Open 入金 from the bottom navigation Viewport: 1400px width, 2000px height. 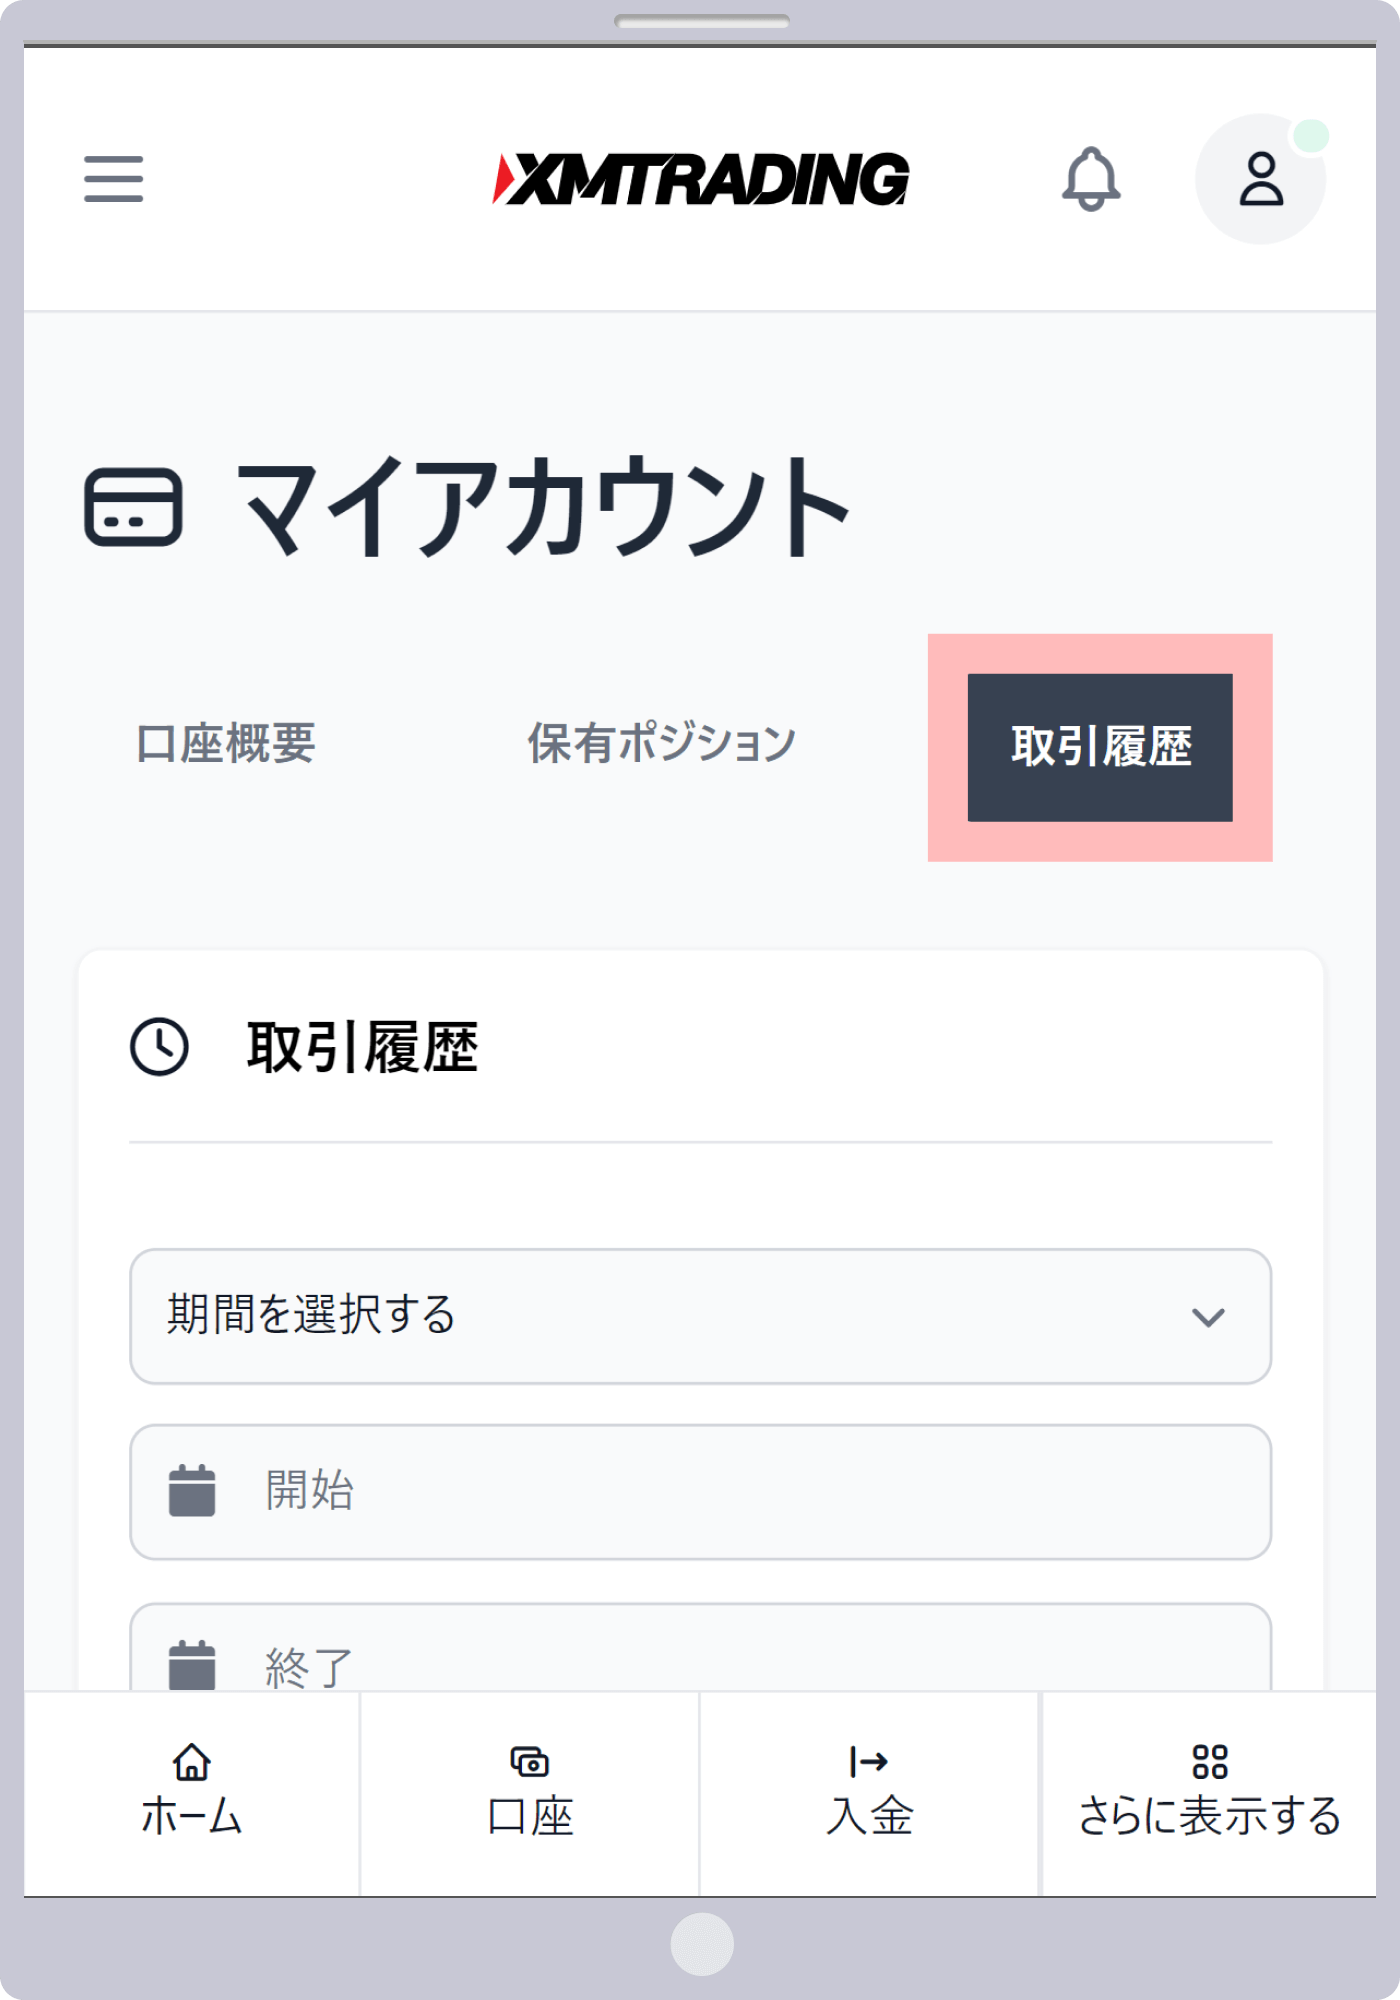pos(868,1790)
